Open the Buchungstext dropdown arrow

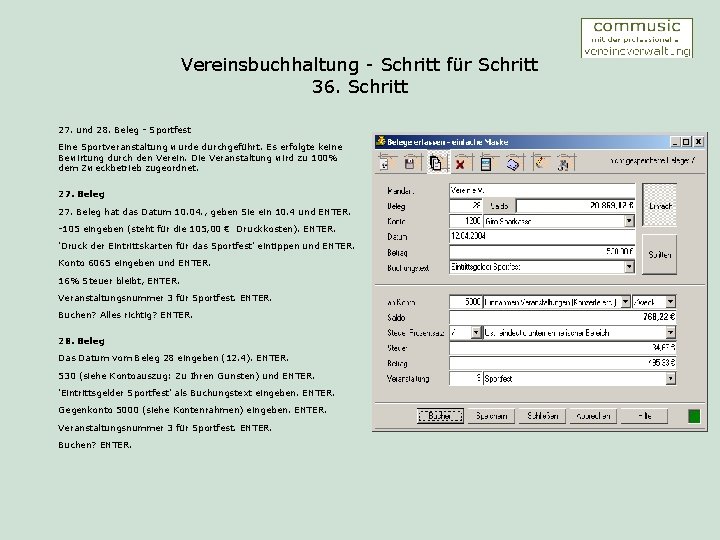pos(629,267)
